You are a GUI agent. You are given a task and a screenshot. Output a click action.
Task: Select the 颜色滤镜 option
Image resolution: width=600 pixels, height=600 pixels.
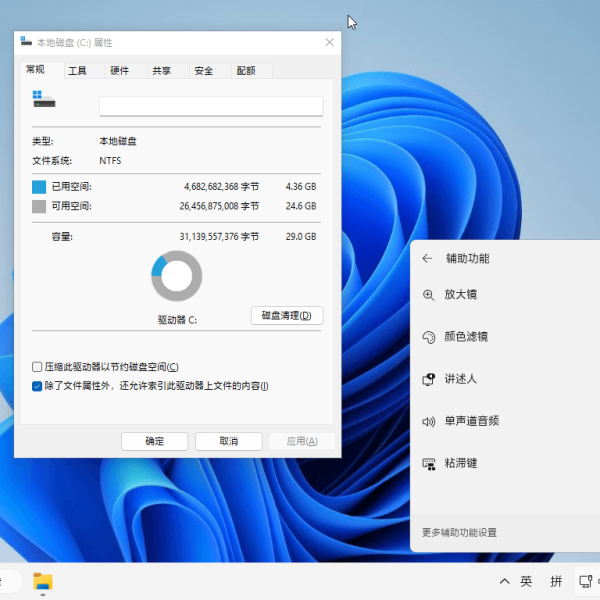(x=466, y=337)
